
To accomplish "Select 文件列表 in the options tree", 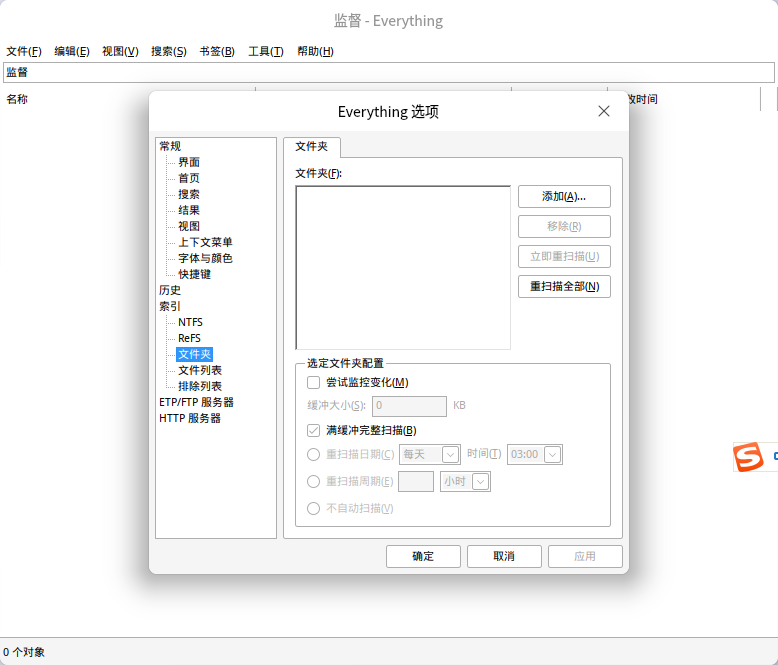I will 200,370.
